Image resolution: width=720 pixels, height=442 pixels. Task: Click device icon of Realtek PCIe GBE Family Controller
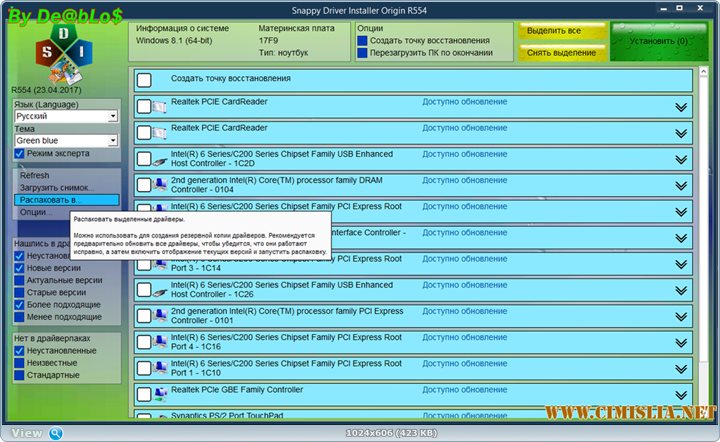tap(159, 393)
